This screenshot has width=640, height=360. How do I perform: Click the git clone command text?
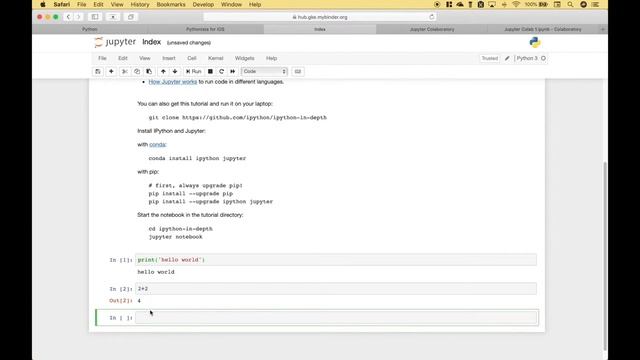pyautogui.click(x=238, y=118)
